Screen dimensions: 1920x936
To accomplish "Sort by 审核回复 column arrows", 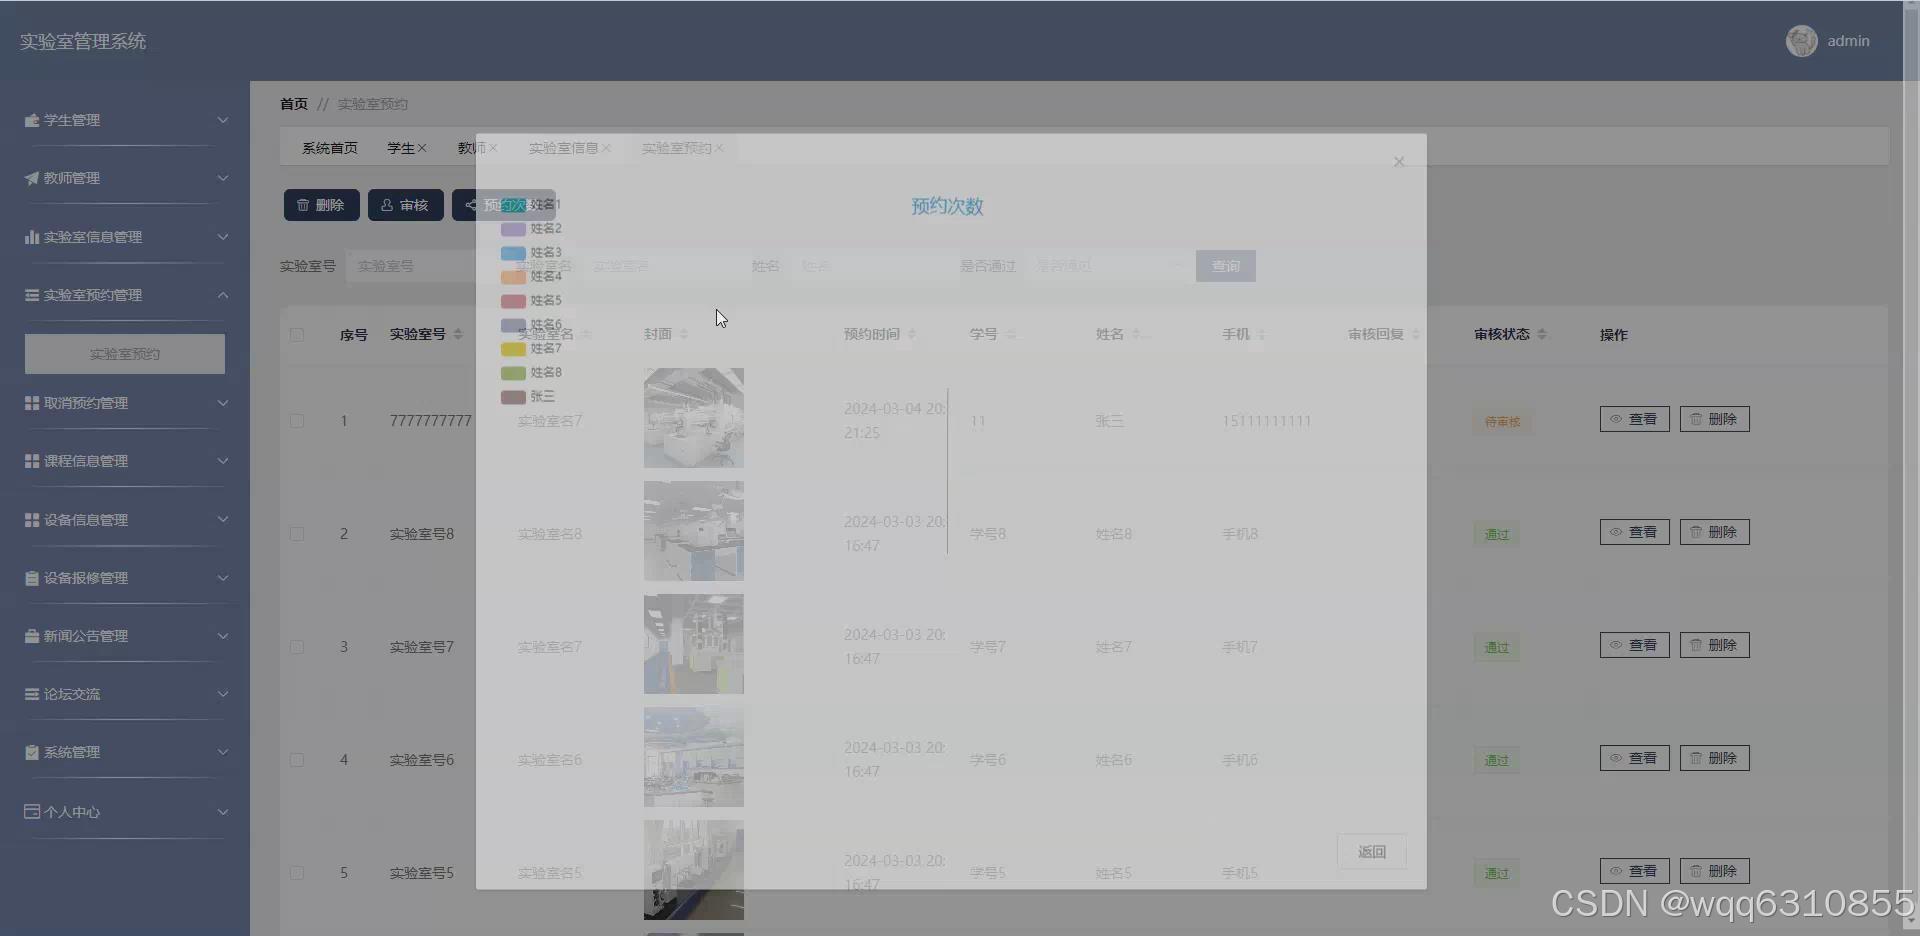I will point(1416,334).
